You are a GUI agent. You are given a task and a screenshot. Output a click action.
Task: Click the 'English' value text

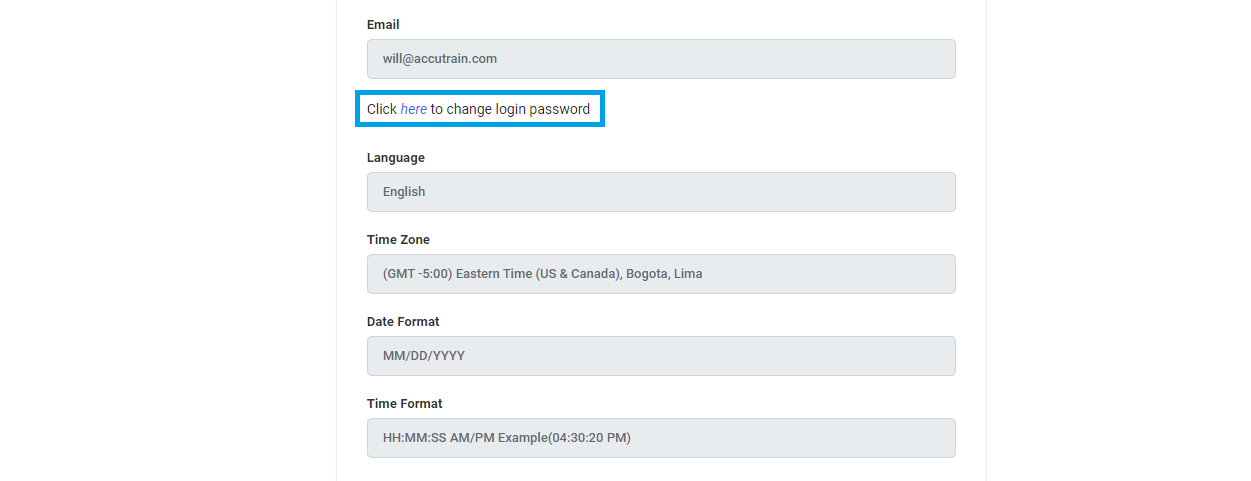(x=404, y=192)
